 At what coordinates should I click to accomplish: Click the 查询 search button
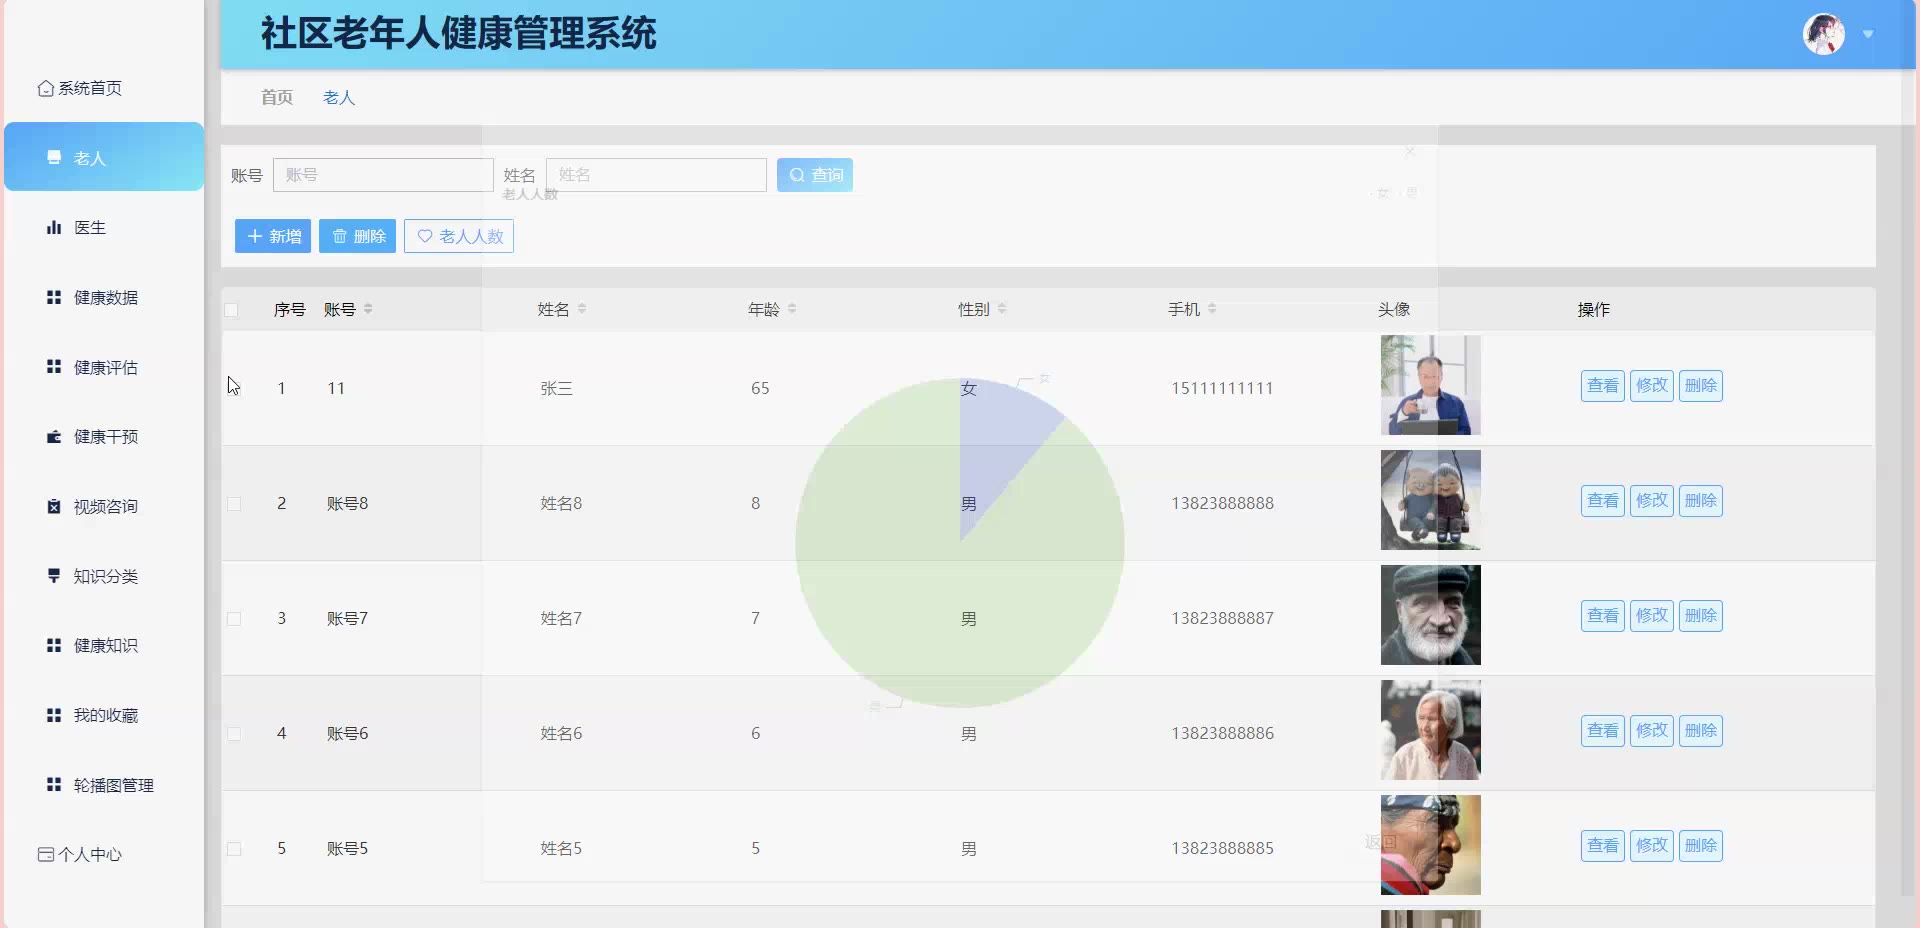tap(815, 175)
